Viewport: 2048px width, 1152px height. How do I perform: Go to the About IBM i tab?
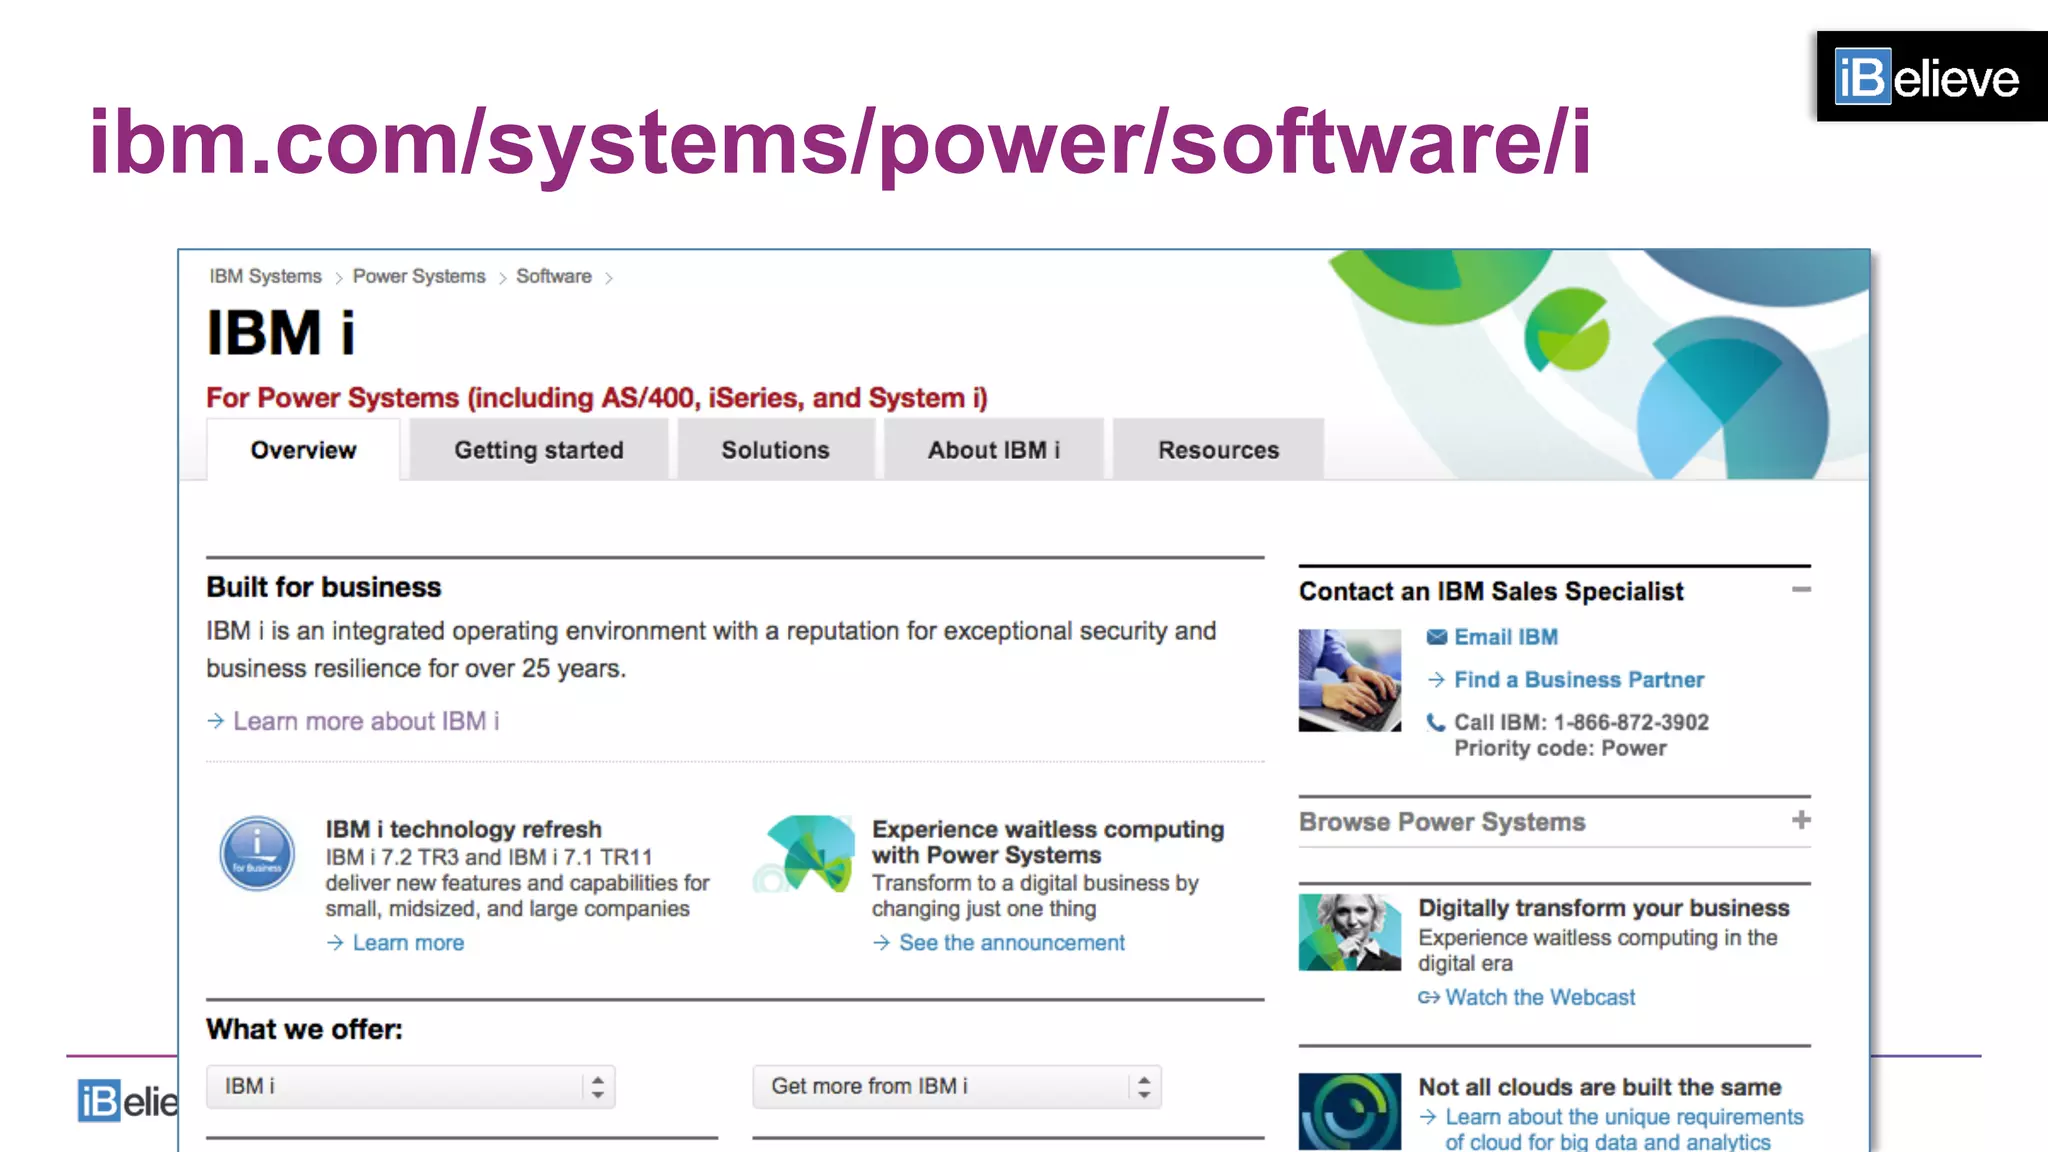(994, 450)
